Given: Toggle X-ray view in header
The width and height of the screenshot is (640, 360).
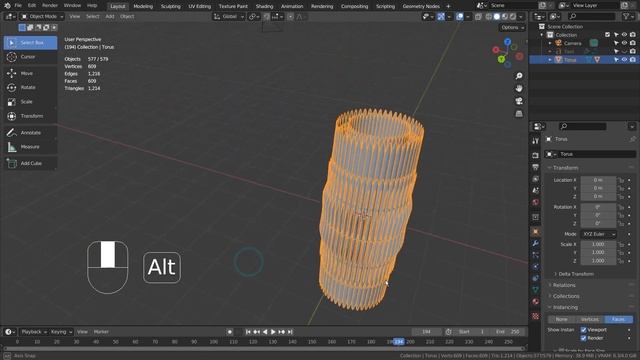Looking at the screenshot, I should tap(478, 17).
